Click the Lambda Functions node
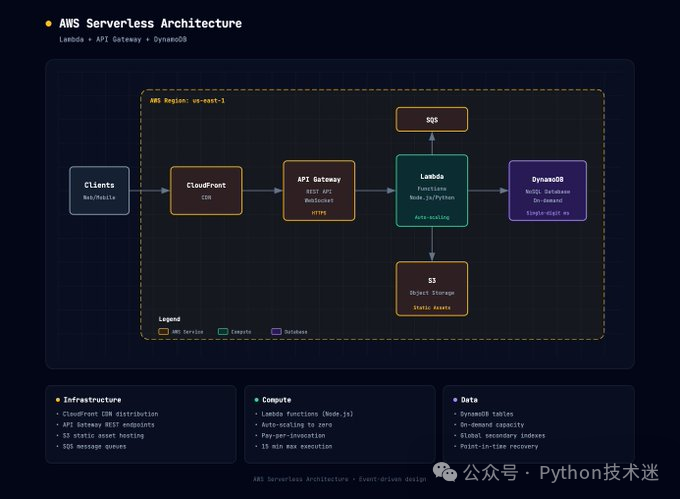The height and width of the screenshot is (499, 680). [x=432, y=190]
